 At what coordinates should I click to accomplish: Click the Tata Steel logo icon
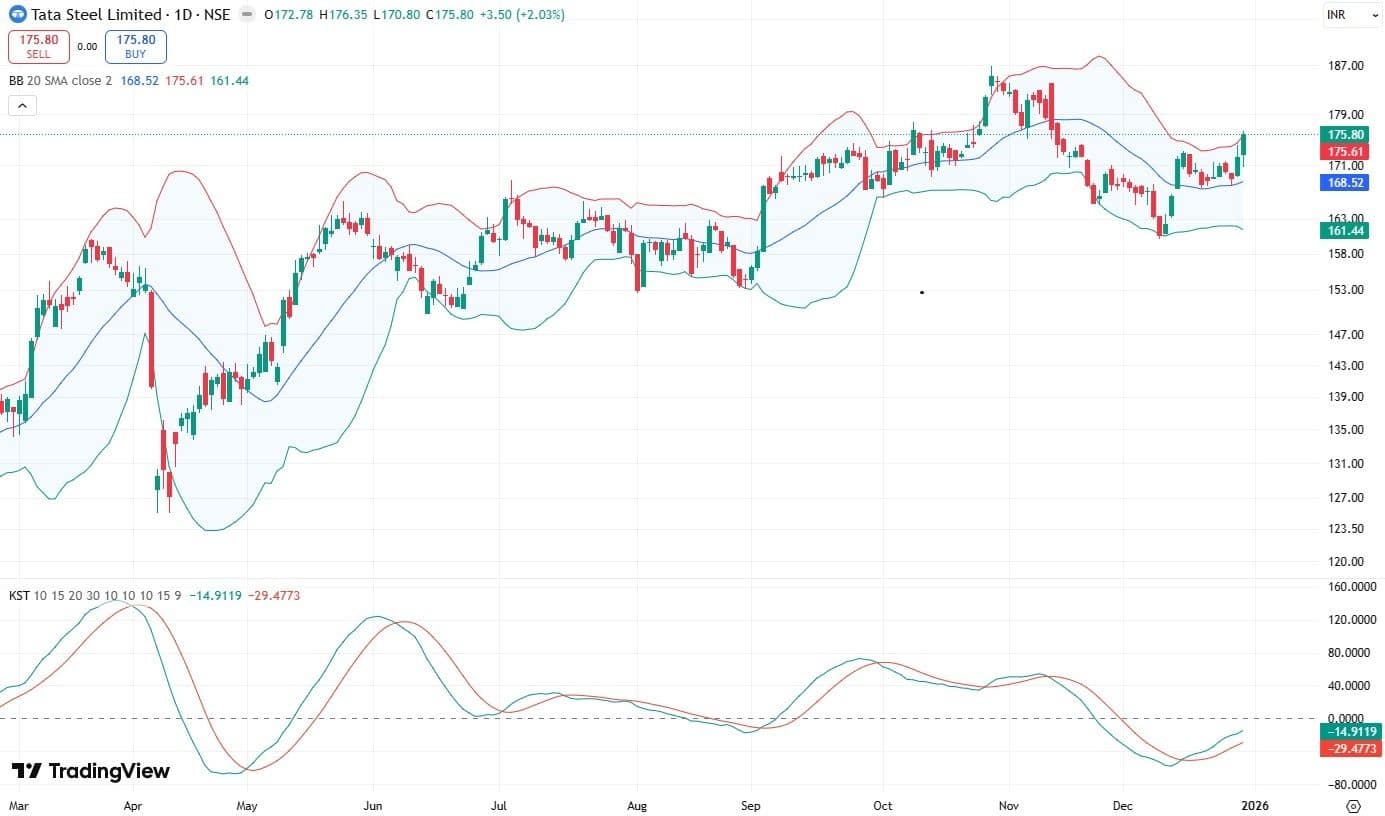point(18,15)
